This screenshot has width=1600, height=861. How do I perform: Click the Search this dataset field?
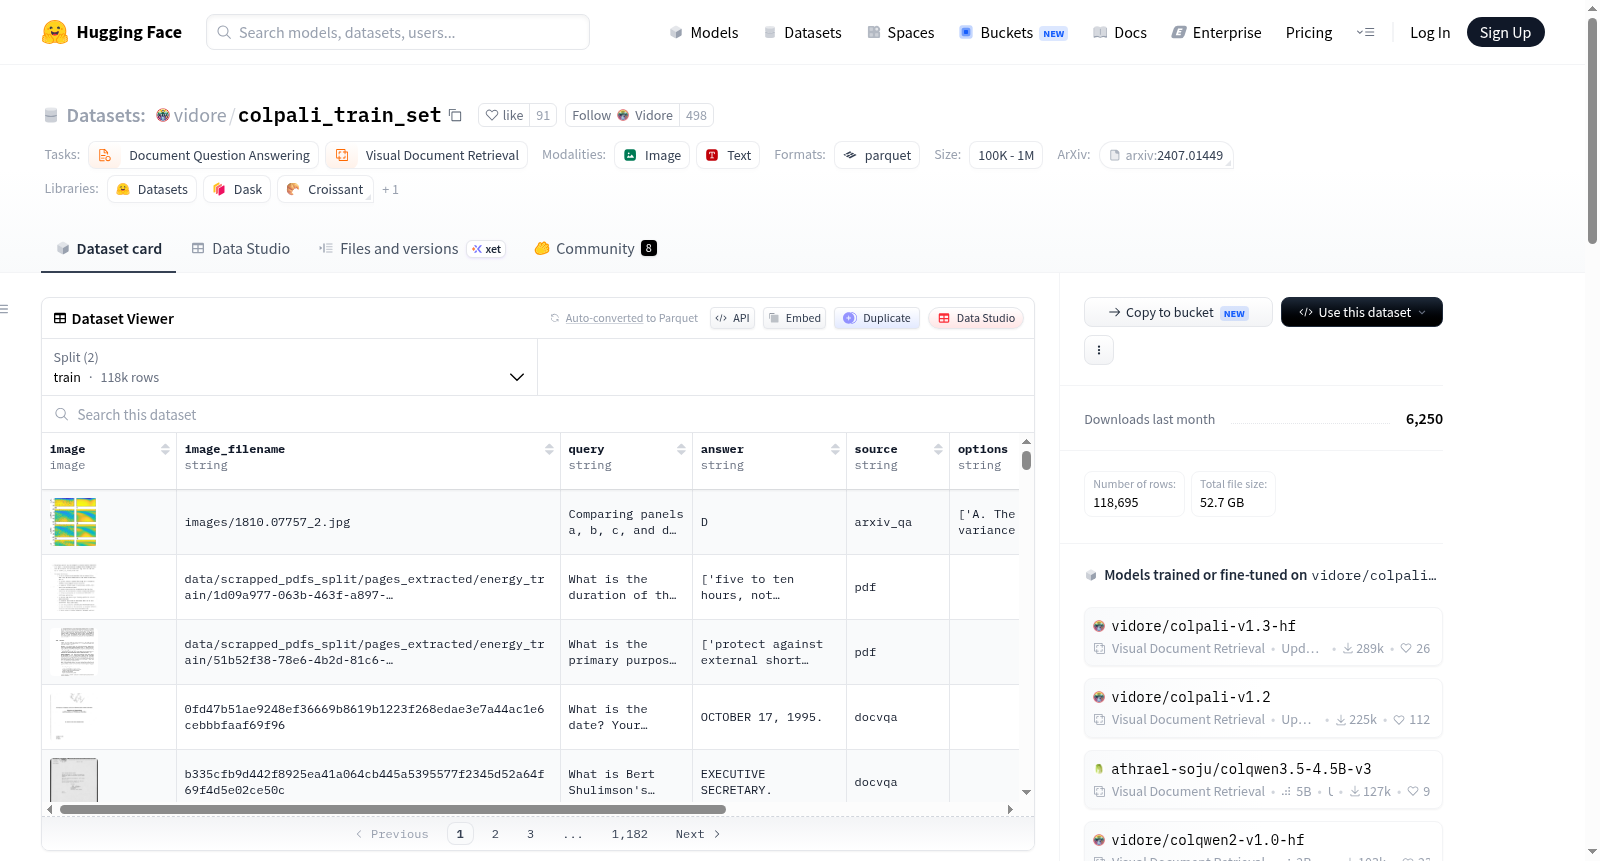538,414
